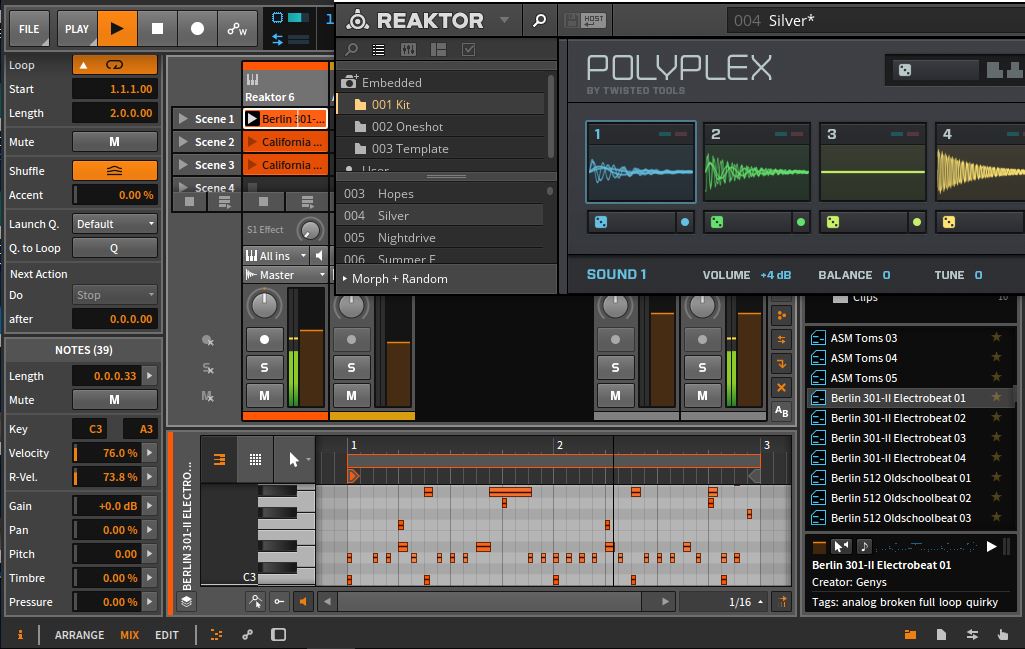
Task: Toggle the clip Loop button
Action: pos(114,65)
